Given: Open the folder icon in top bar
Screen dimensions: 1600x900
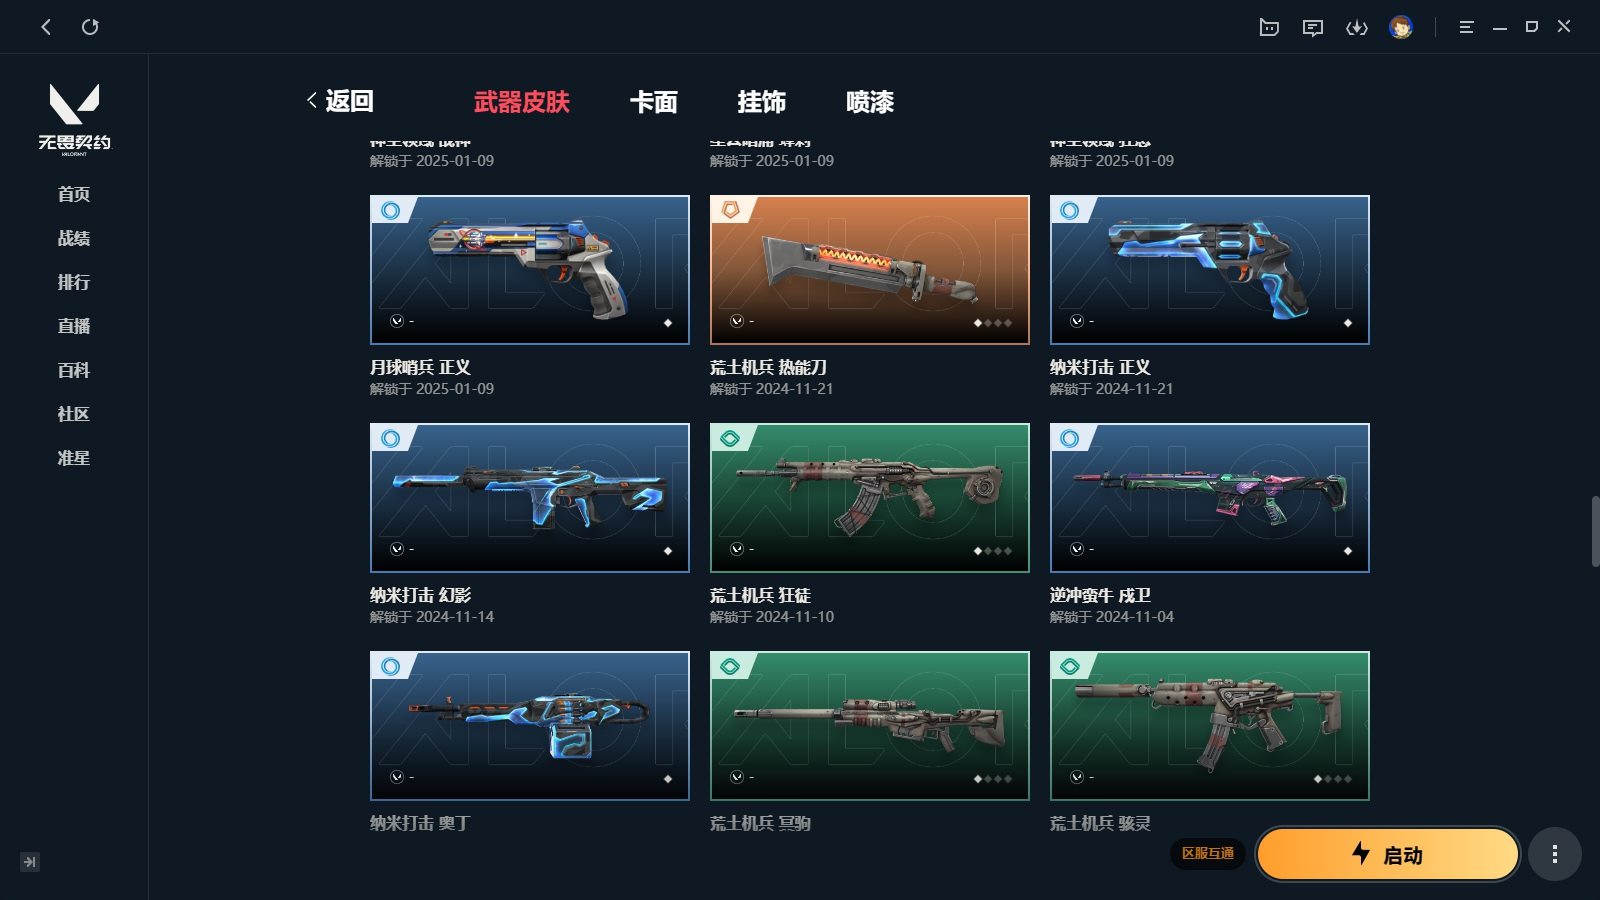Looking at the screenshot, I should point(1269,27).
